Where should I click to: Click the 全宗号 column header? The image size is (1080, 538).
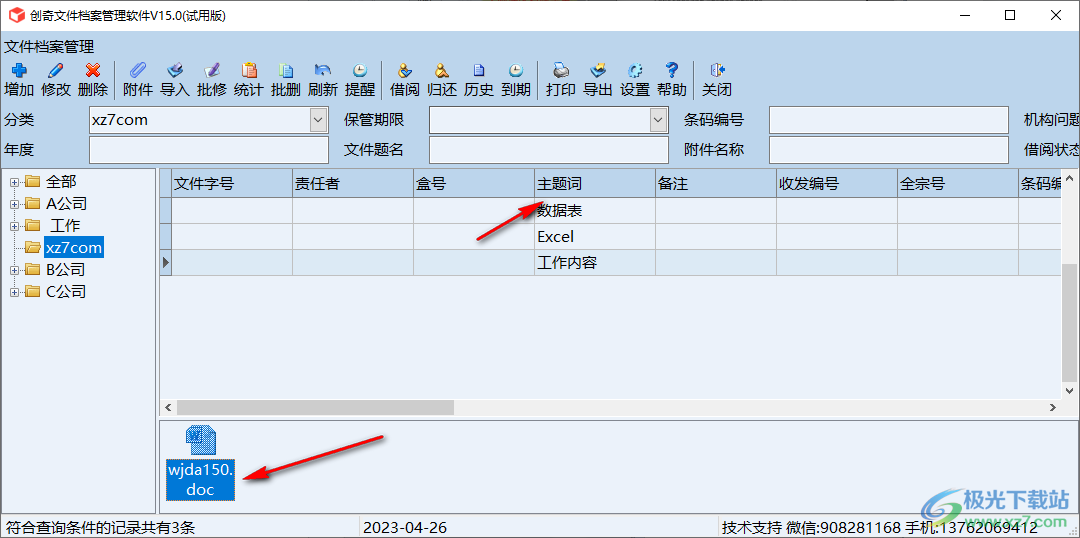point(957,183)
